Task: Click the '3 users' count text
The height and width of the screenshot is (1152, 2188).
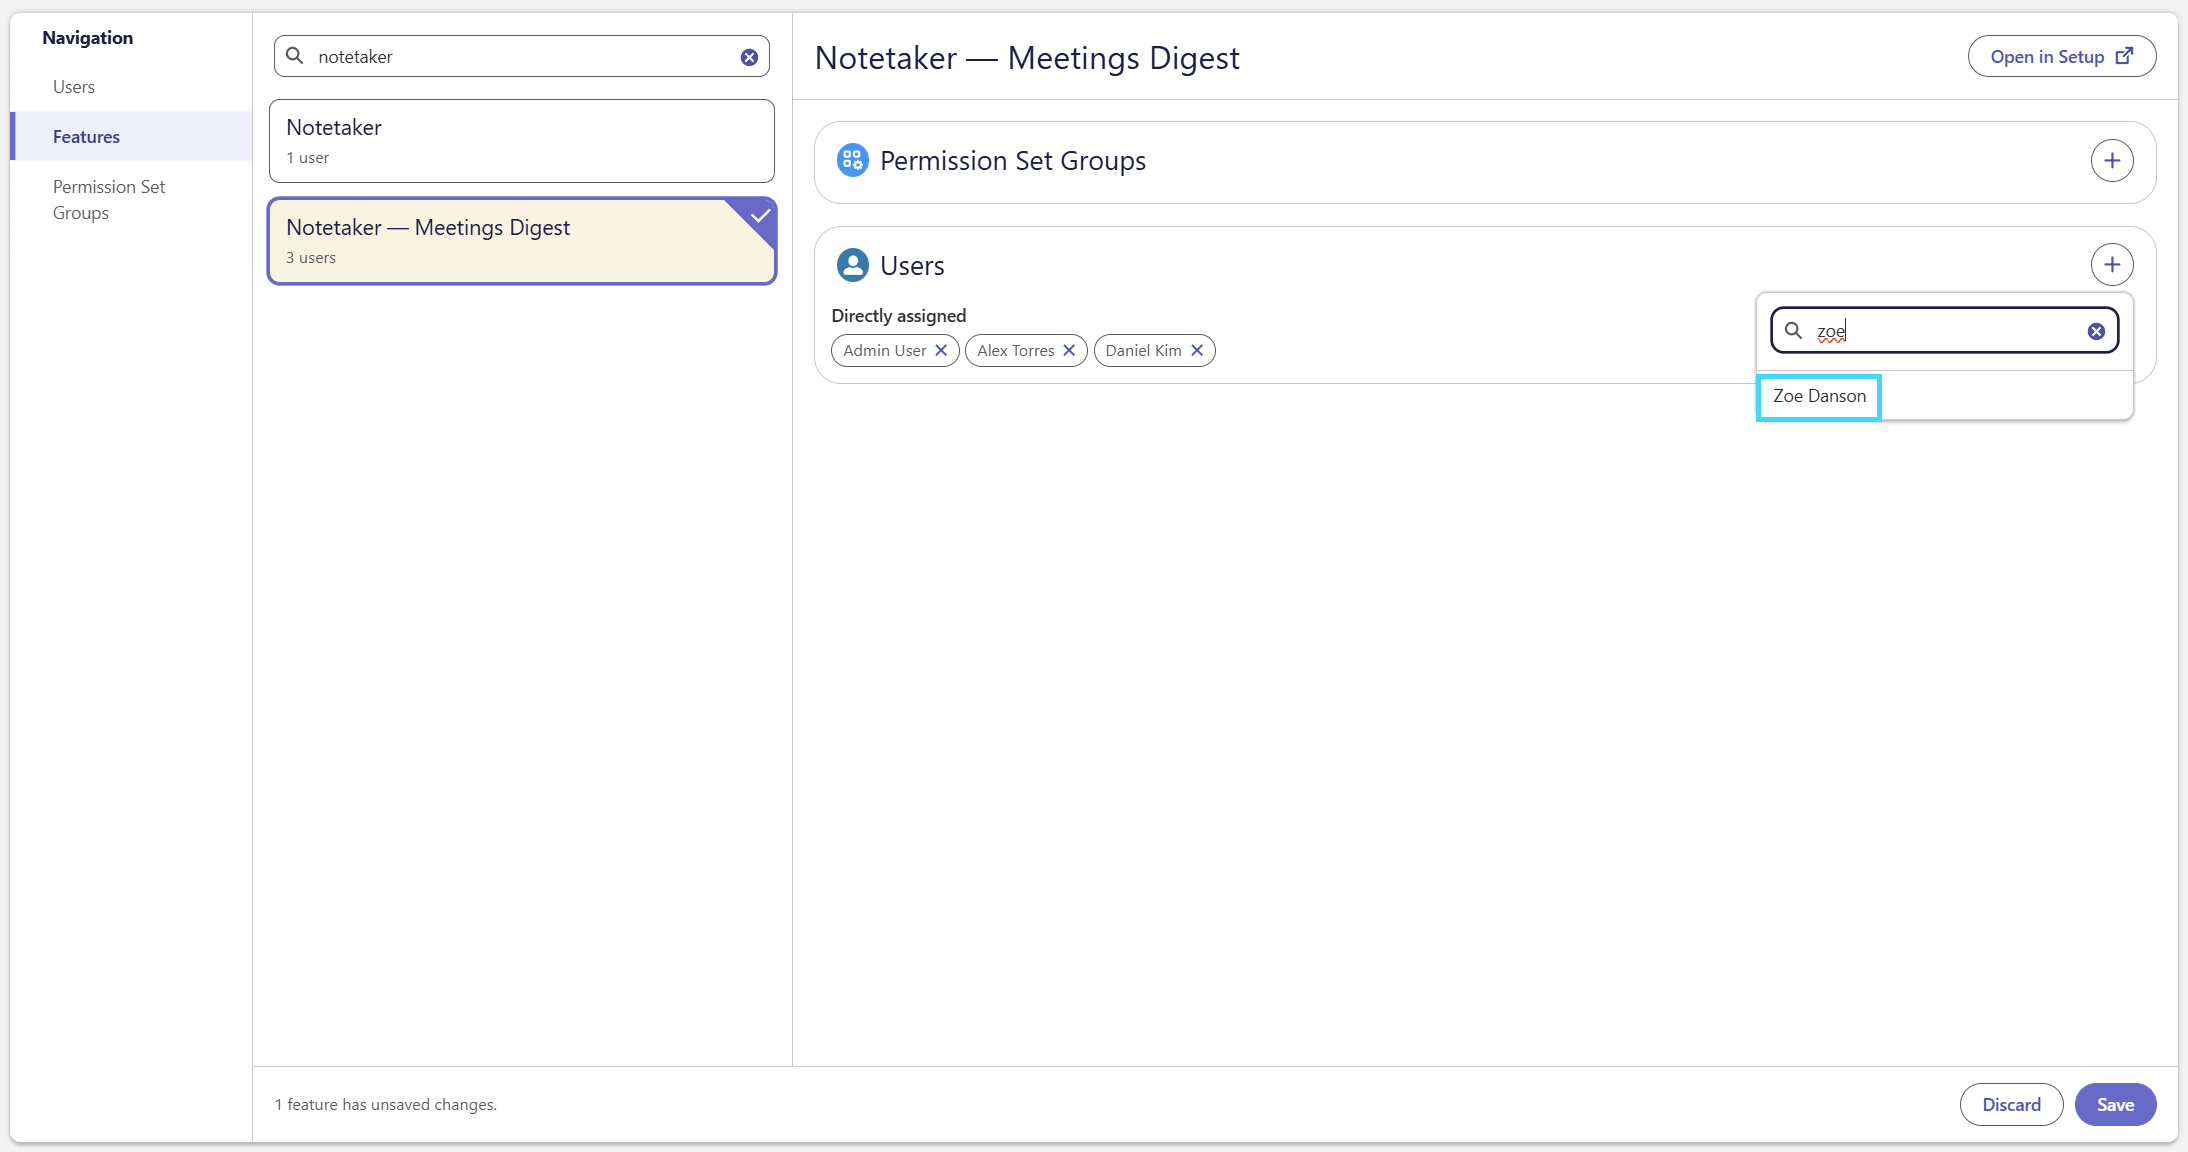Action: pyautogui.click(x=311, y=258)
